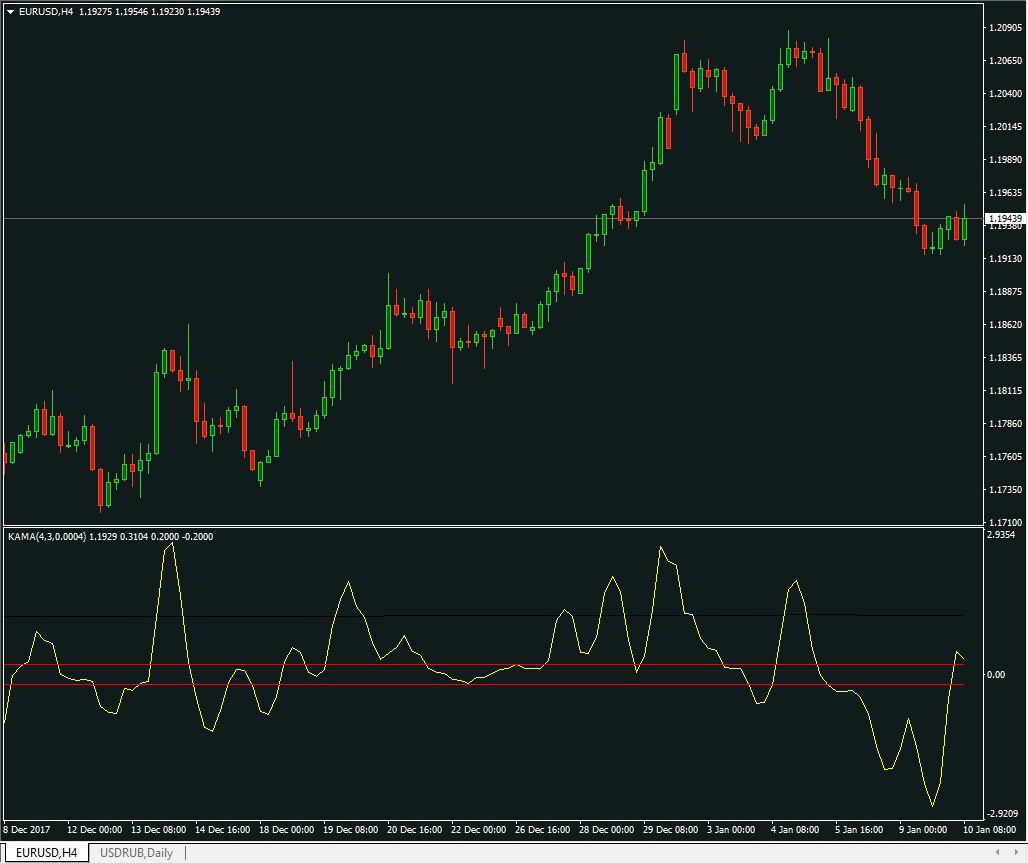Click the 26 Dec 16:00 time label
The image size is (1028, 863).
click(543, 830)
